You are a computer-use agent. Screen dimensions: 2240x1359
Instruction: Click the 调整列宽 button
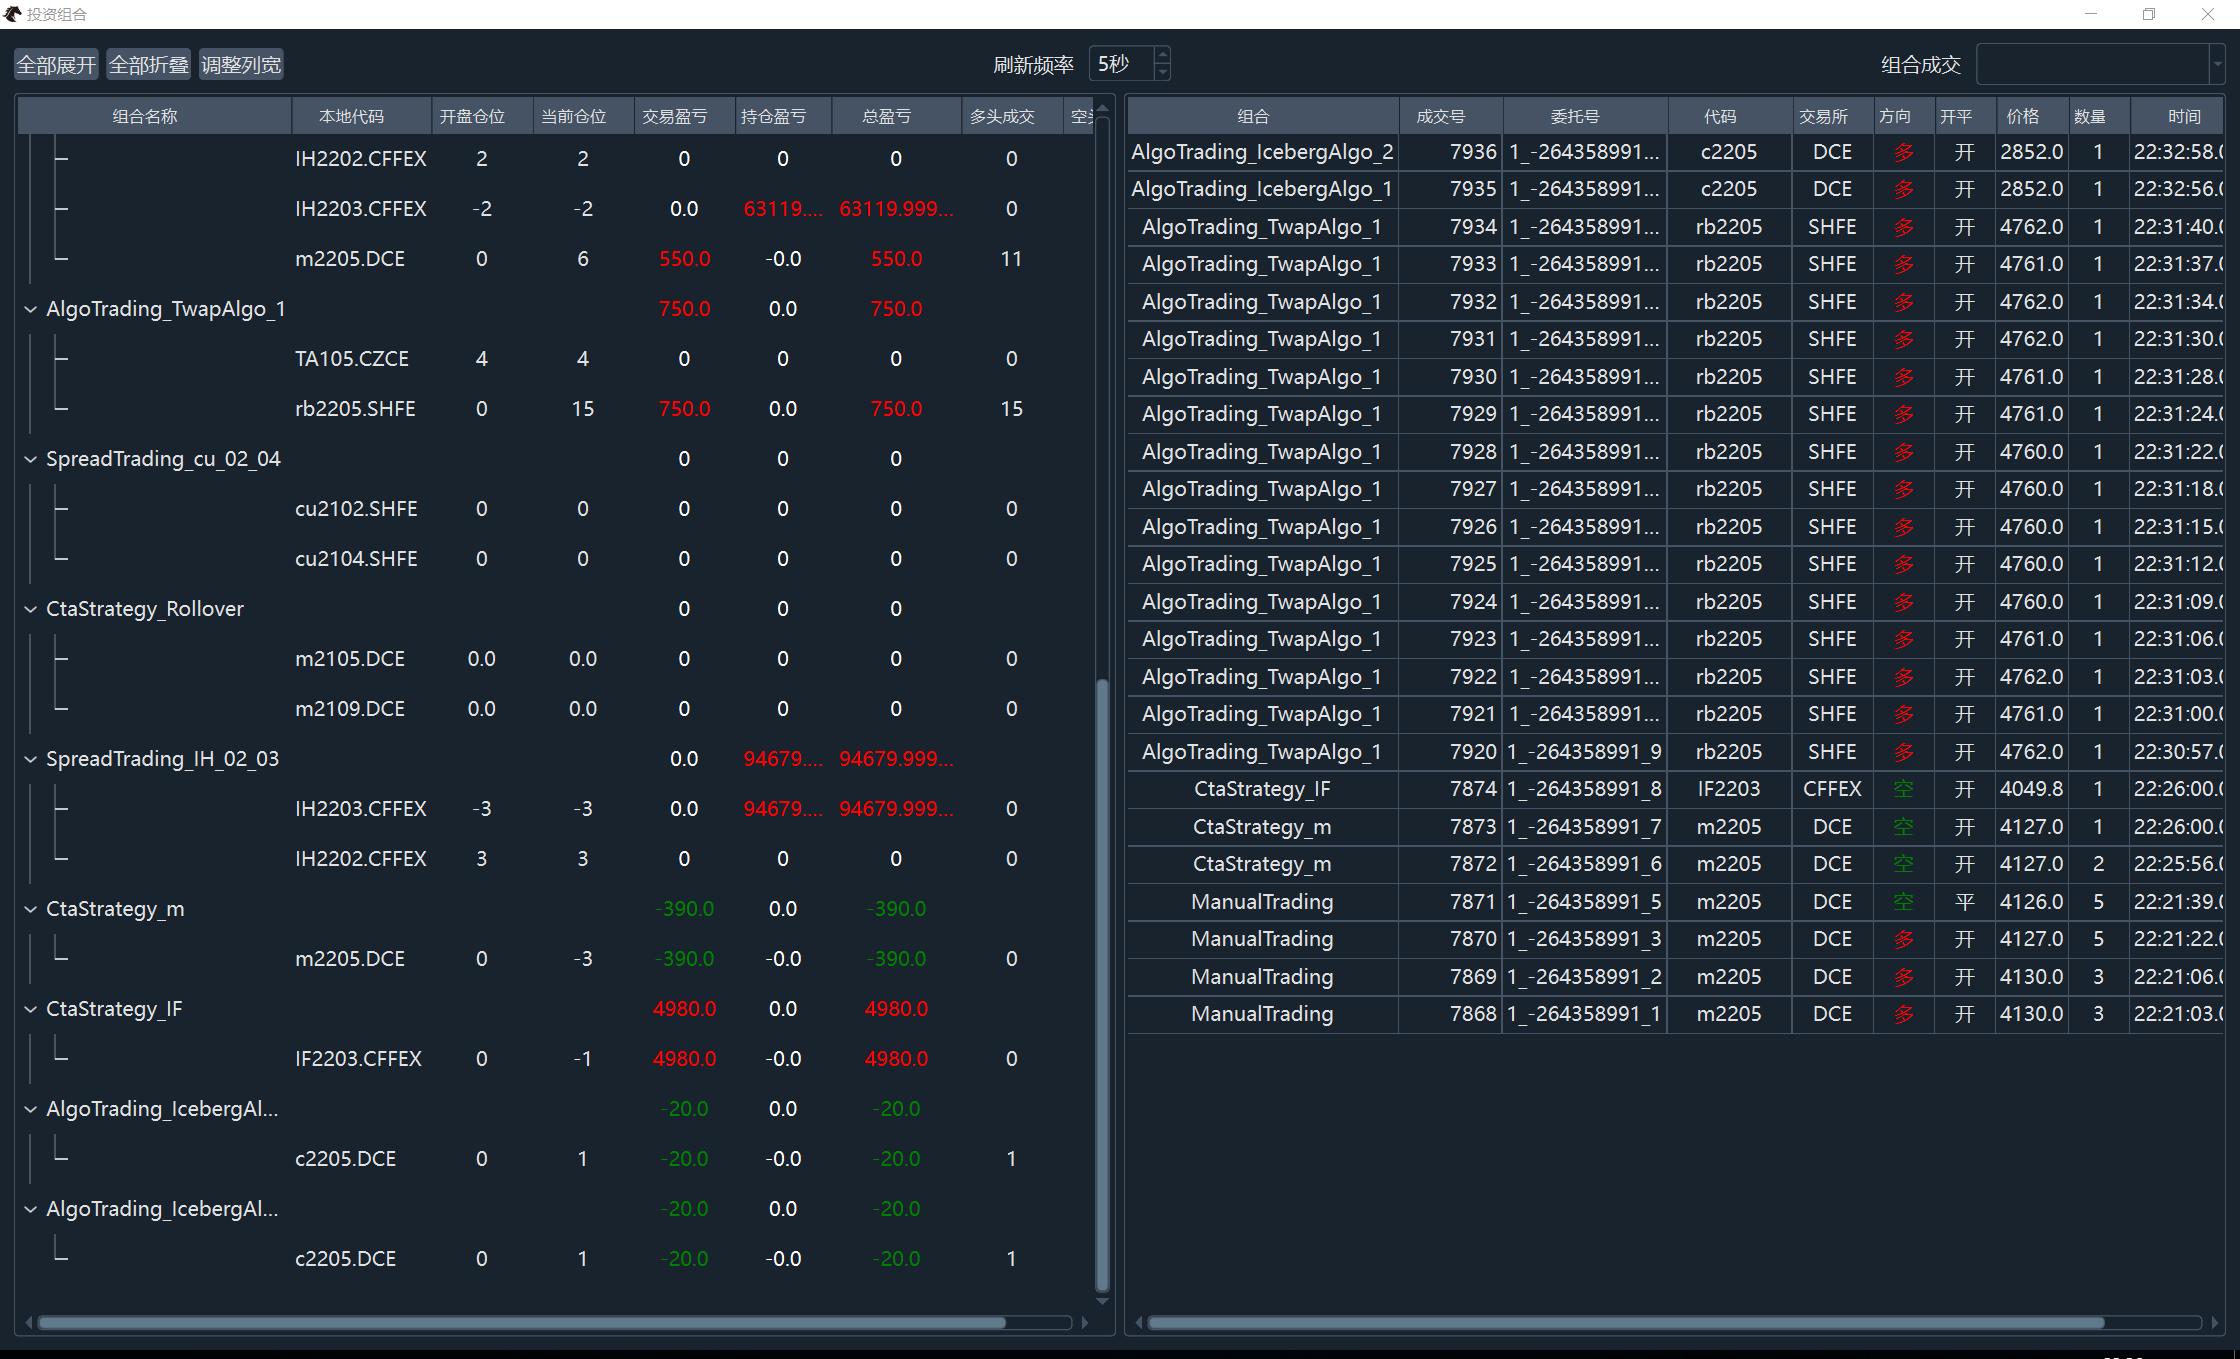[241, 65]
